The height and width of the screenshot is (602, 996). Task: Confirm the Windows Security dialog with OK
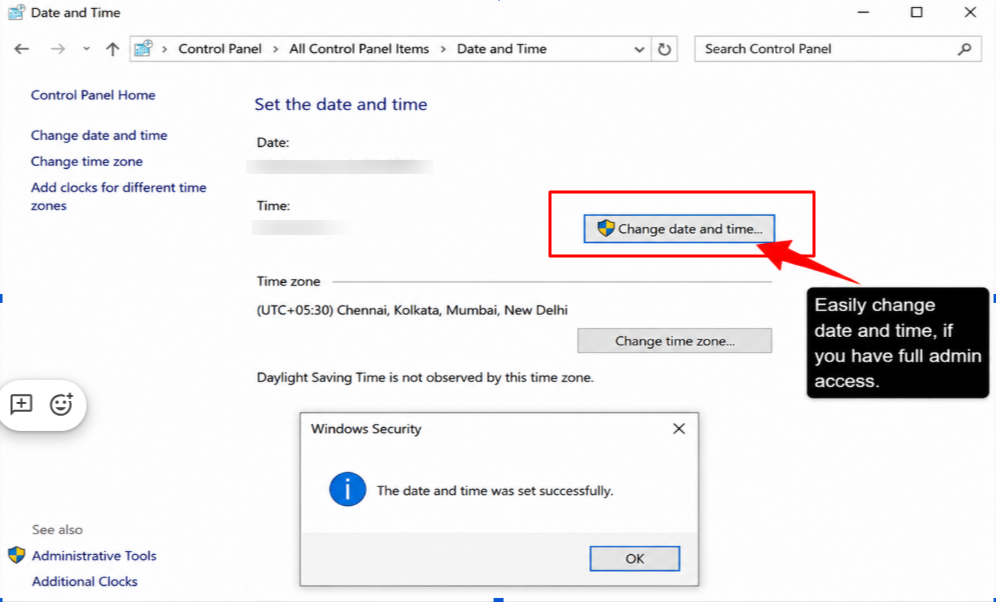tap(635, 559)
